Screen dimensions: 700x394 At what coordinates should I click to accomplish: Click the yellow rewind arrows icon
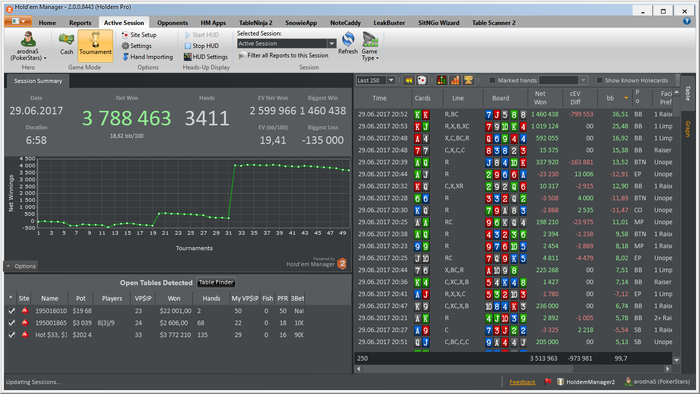(x=408, y=80)
